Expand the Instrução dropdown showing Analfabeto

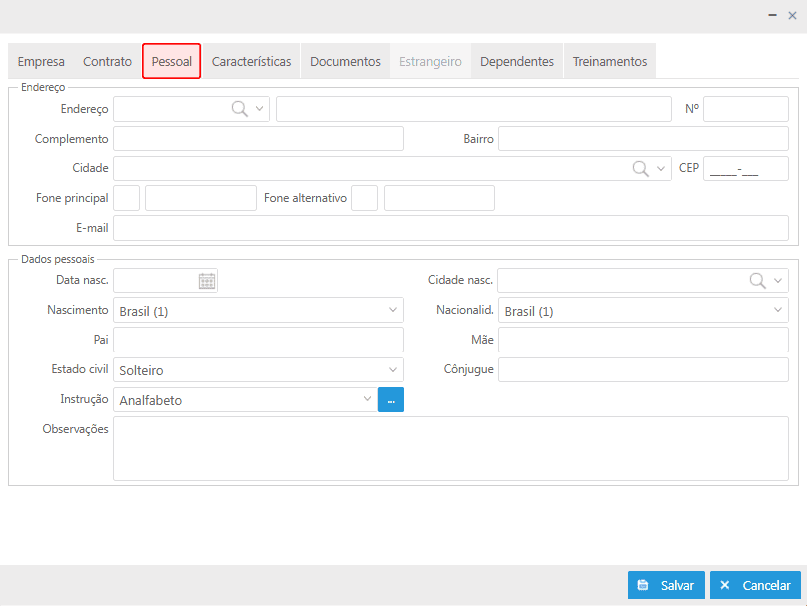(x=245, y=400)
